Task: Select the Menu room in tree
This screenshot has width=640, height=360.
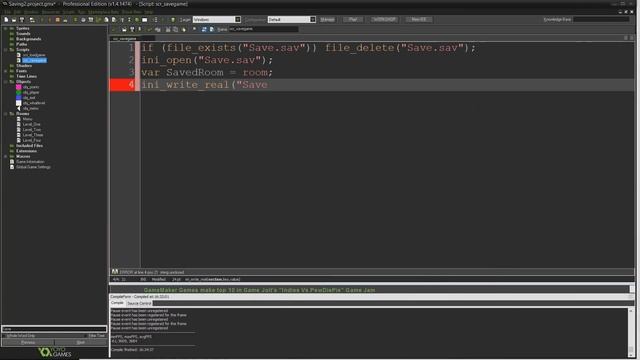Action: click(27, 119)
